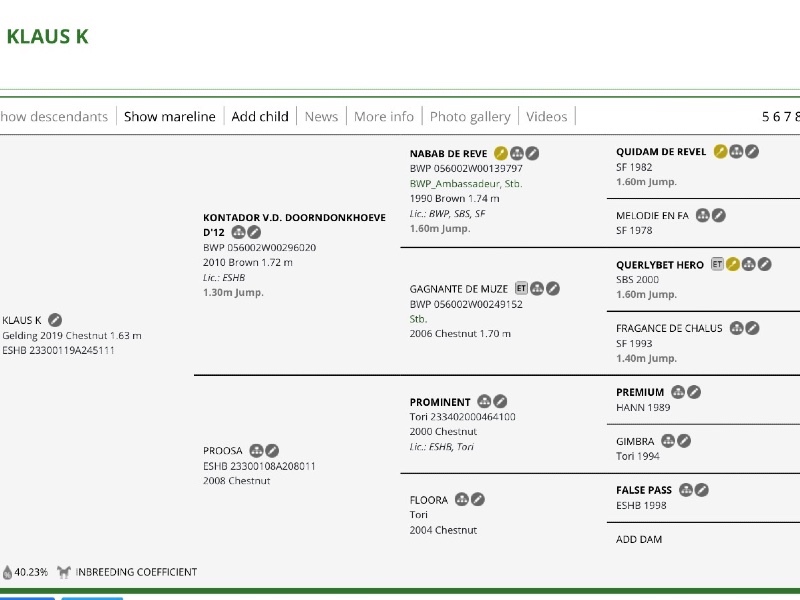Open PREMIUM progeny tree icon

[678, 392]
